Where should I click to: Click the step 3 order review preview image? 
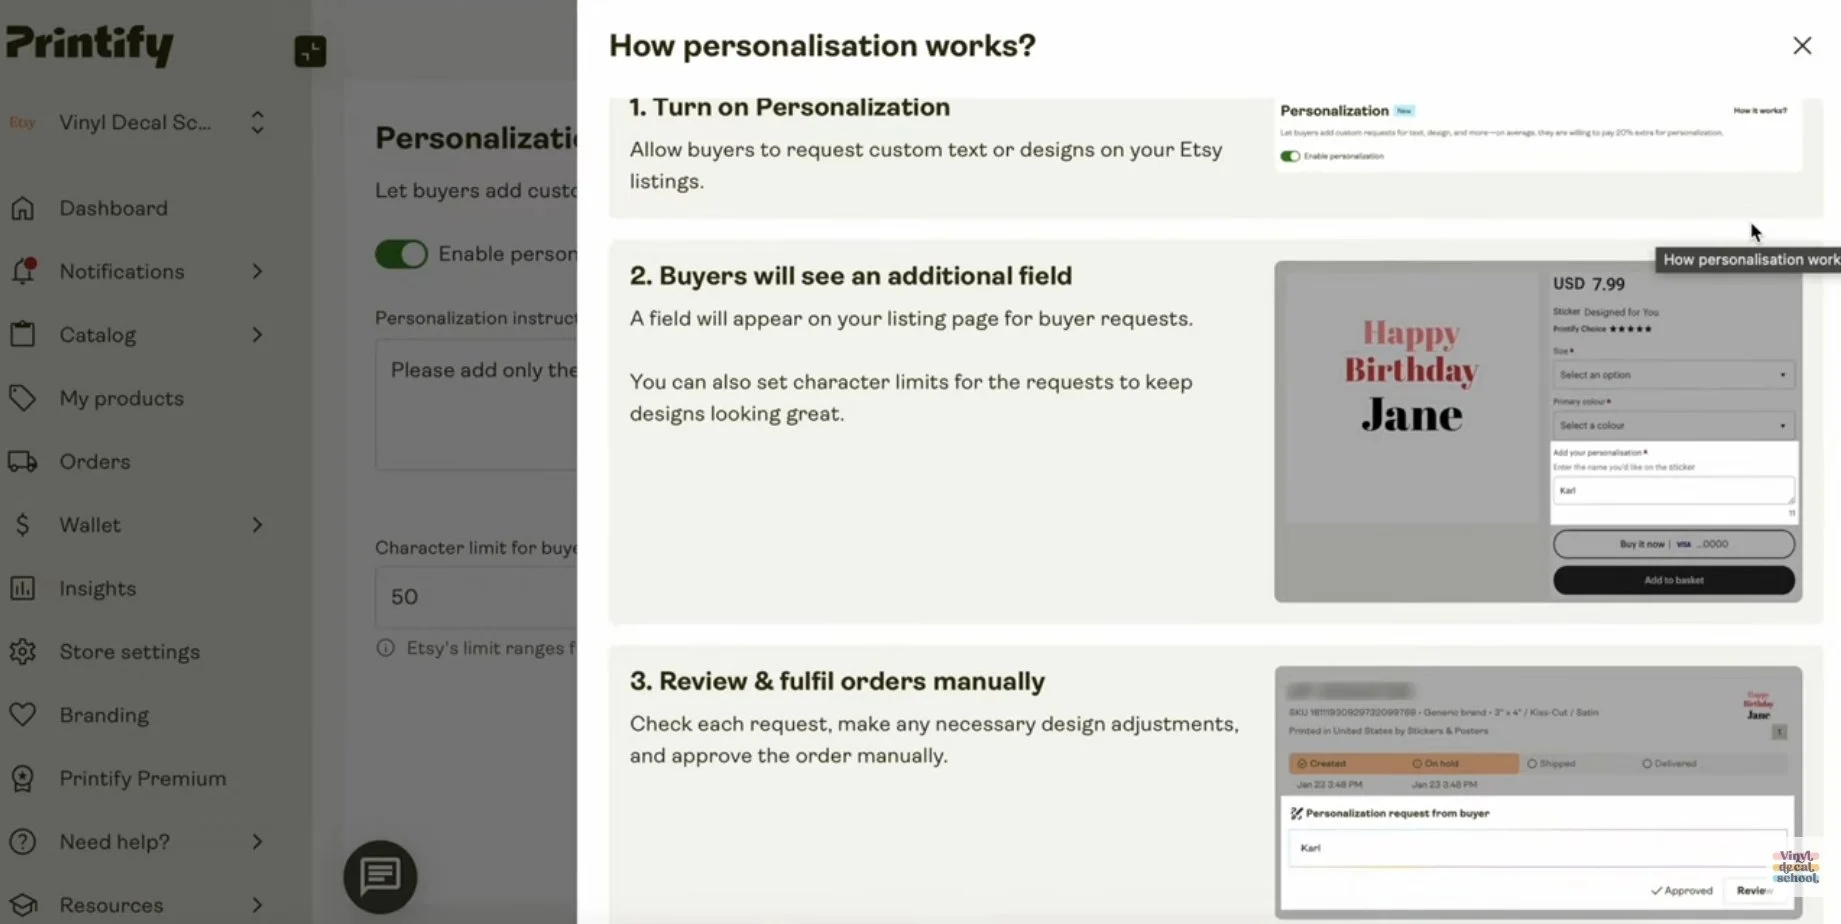[1538, 792]
